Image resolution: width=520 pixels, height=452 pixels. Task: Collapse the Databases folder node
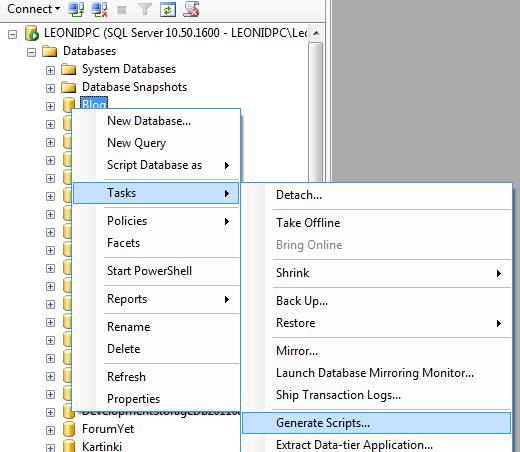31,52
